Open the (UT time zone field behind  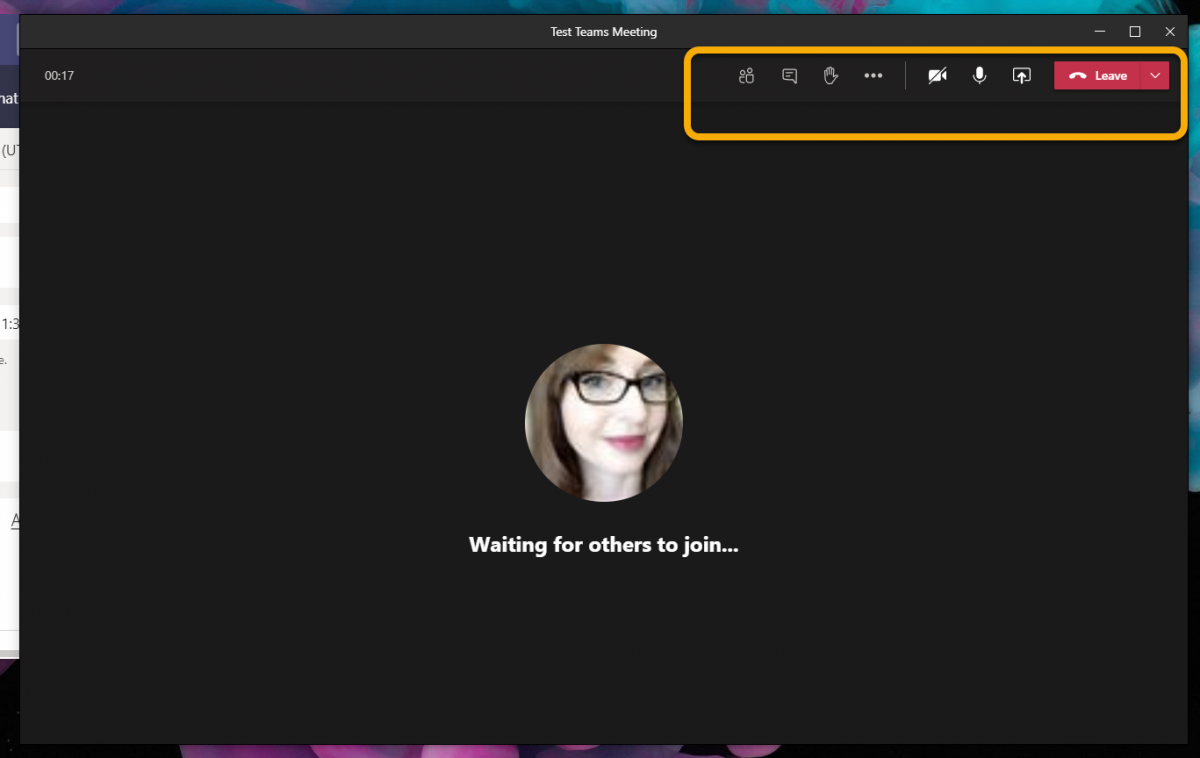pyautogui.click(x=9, y=150)
